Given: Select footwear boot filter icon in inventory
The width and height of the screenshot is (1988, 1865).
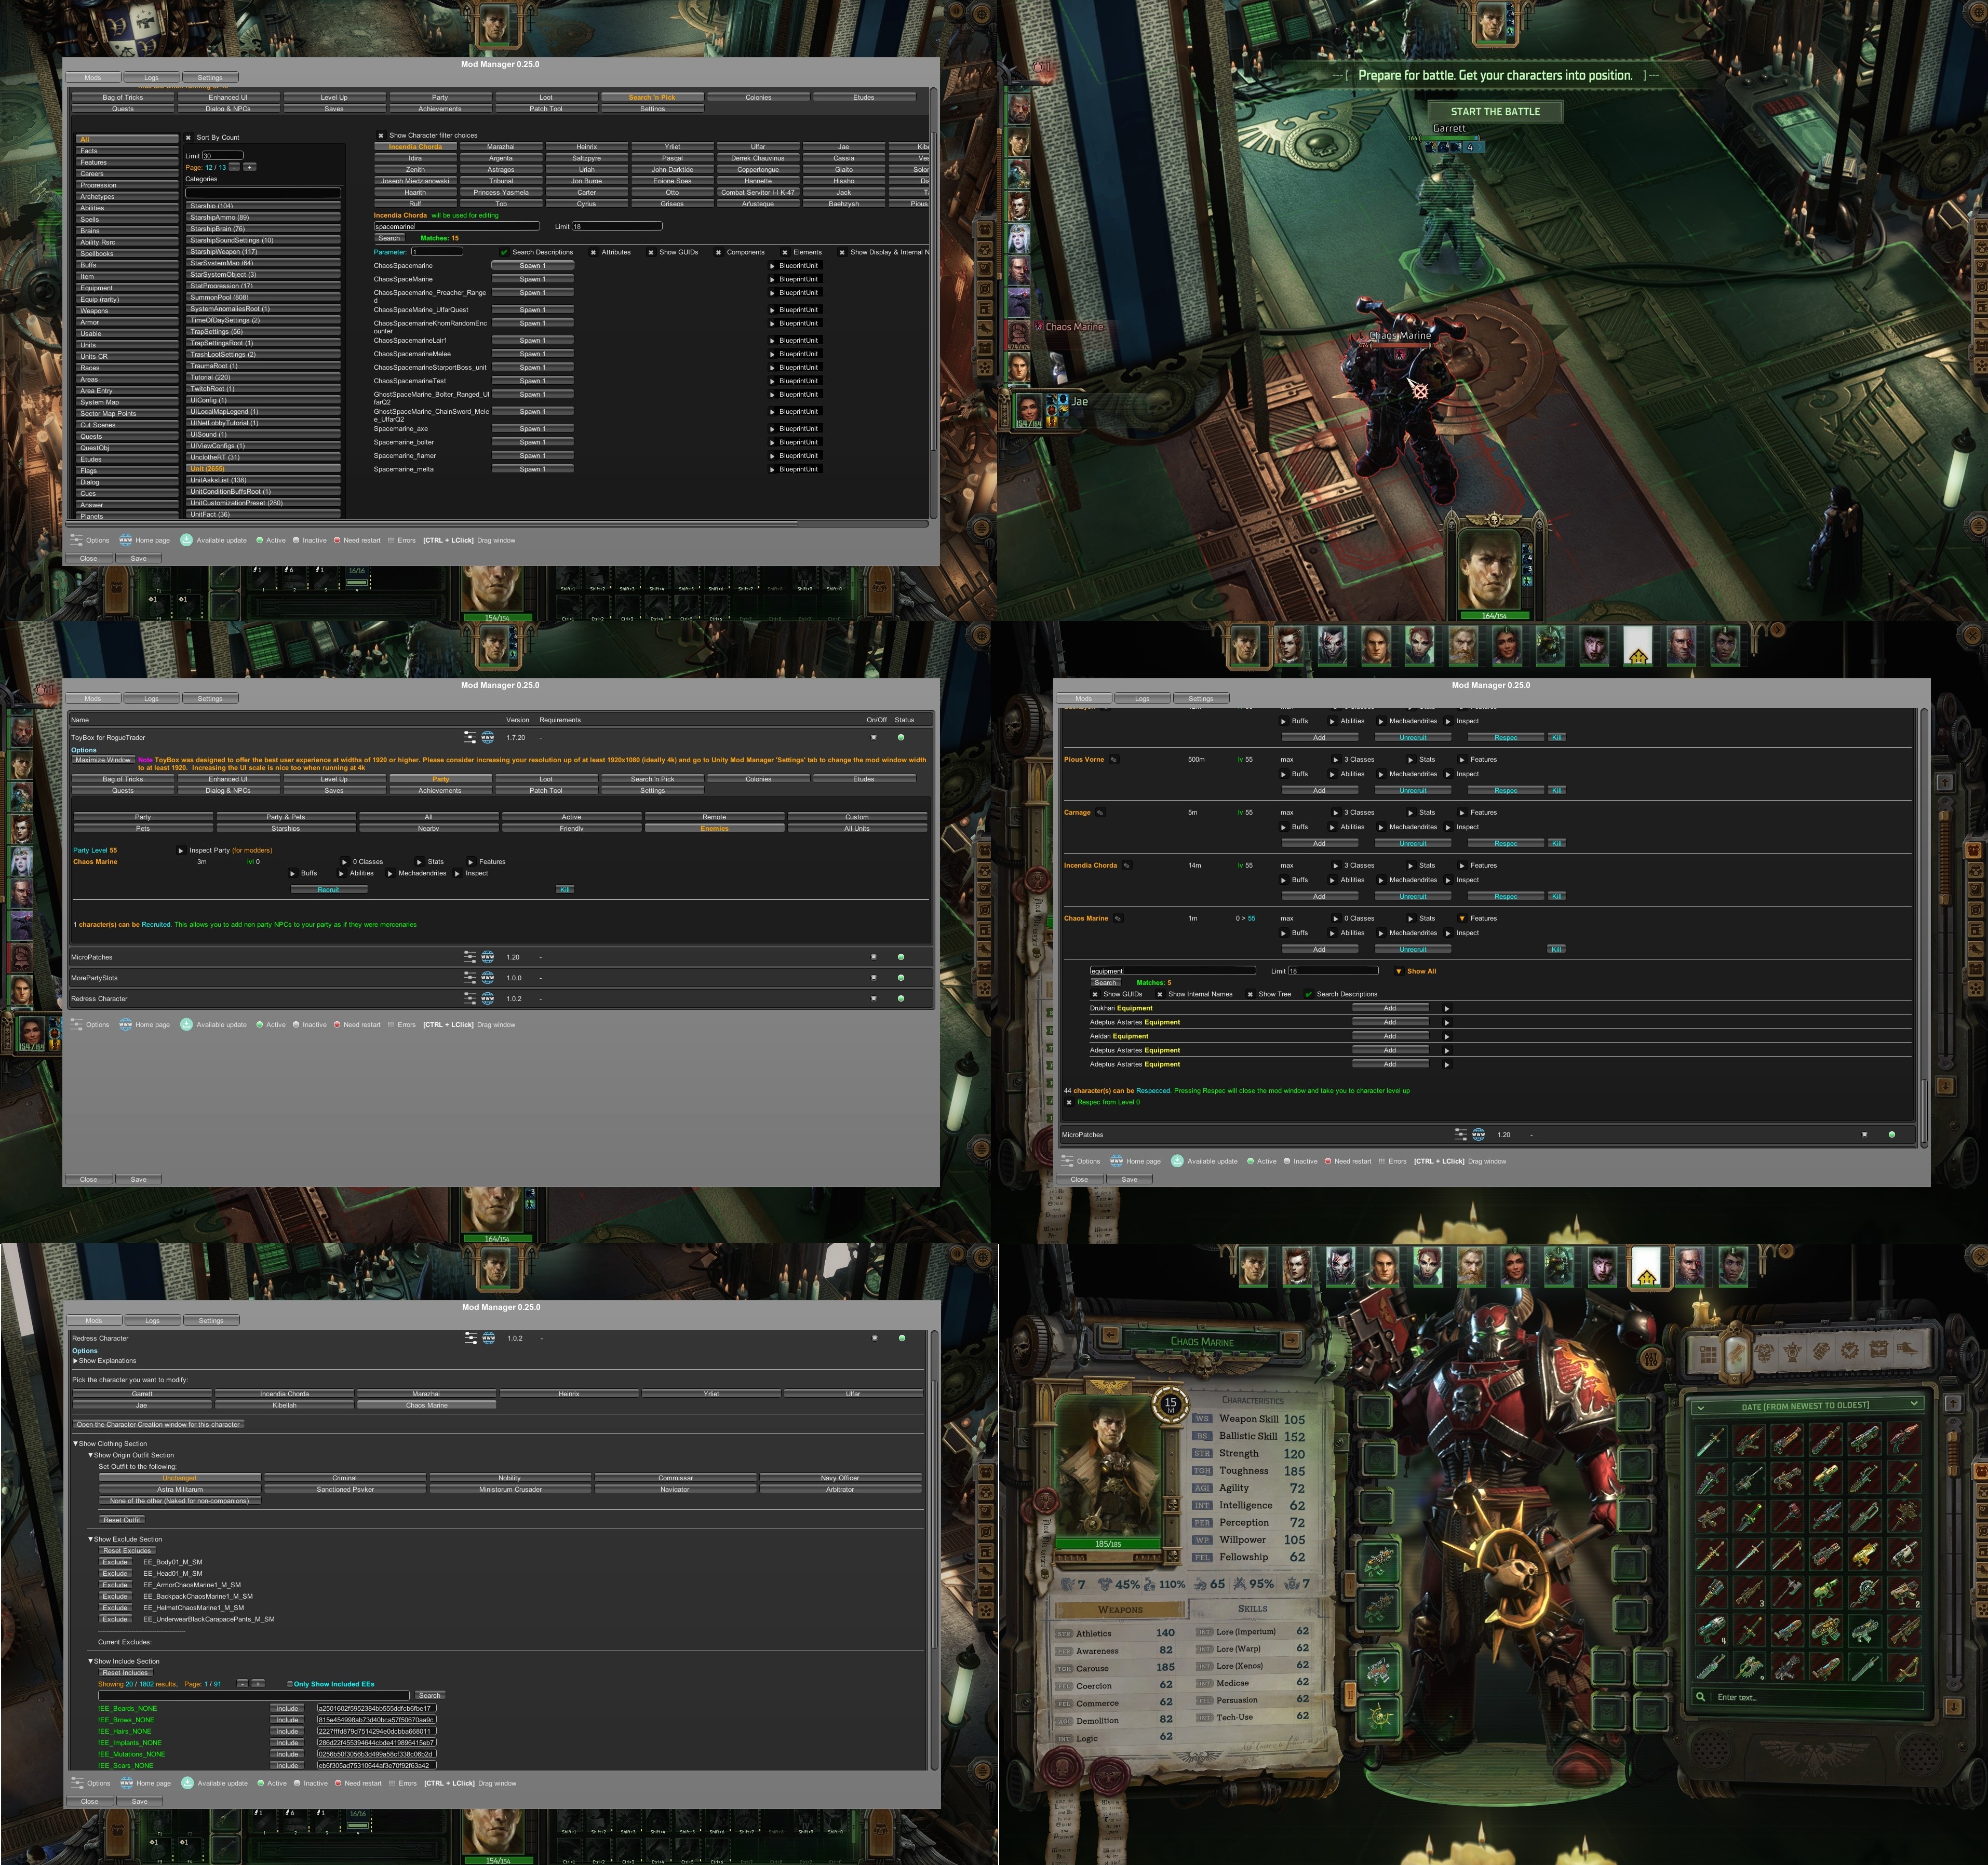Looking at the screenshot, I should (1906, 1351).
